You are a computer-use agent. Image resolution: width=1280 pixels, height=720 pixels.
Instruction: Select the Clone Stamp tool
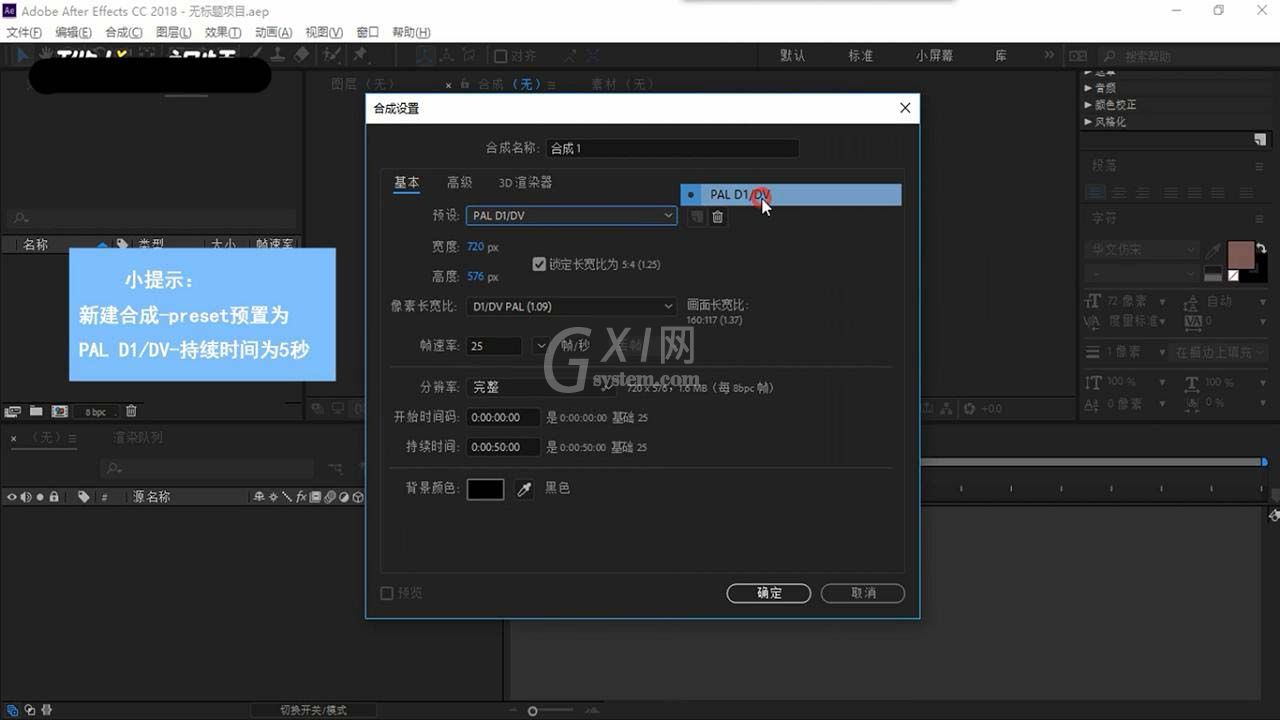(x=279, y=55)
